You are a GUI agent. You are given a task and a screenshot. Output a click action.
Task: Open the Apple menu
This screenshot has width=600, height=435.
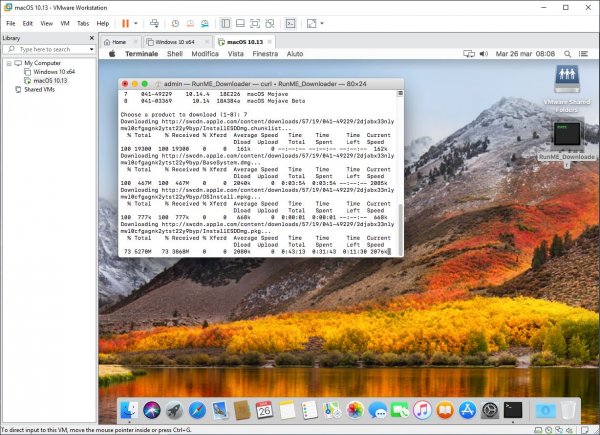point(112,54)
